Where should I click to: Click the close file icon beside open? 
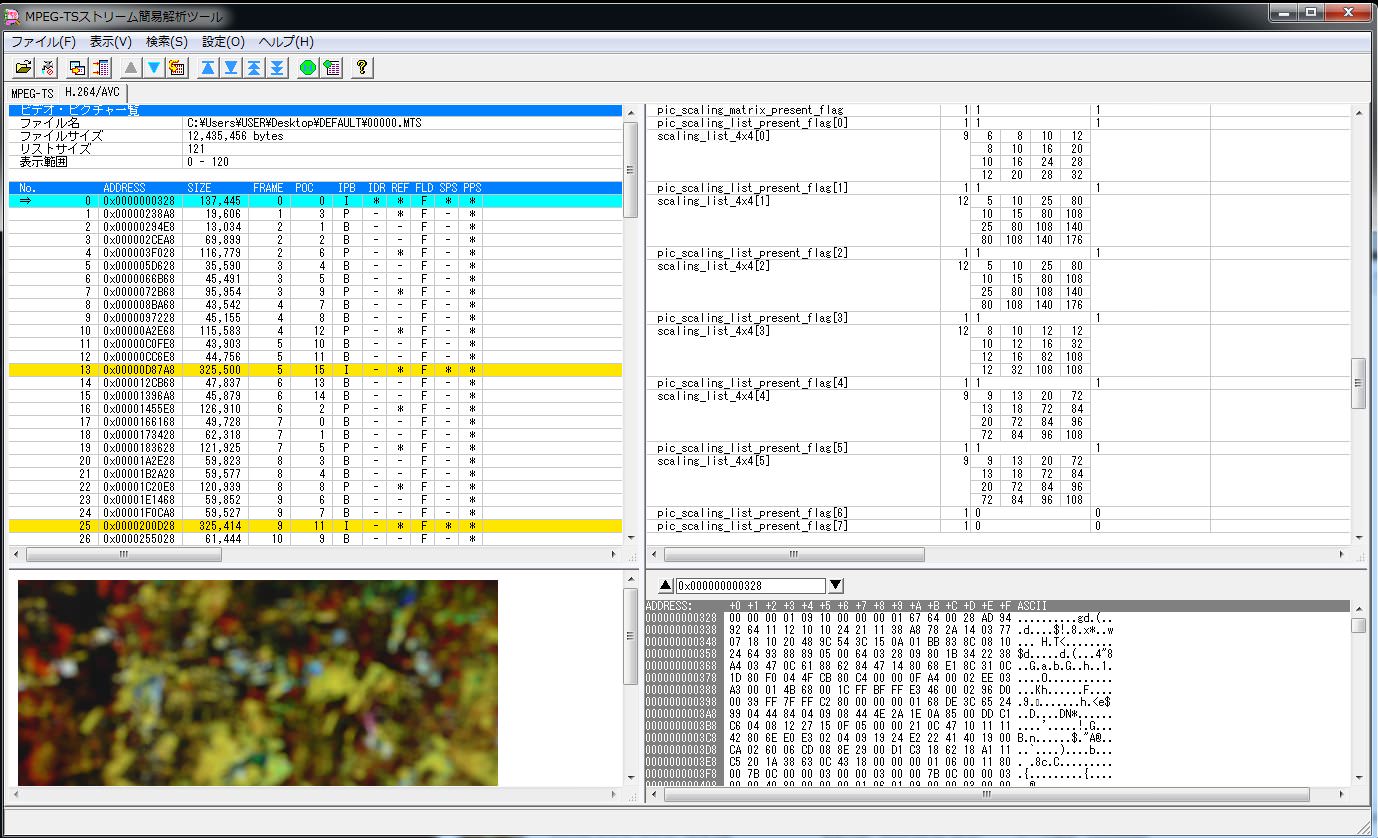pyautogui.click(x=46, y=67)
